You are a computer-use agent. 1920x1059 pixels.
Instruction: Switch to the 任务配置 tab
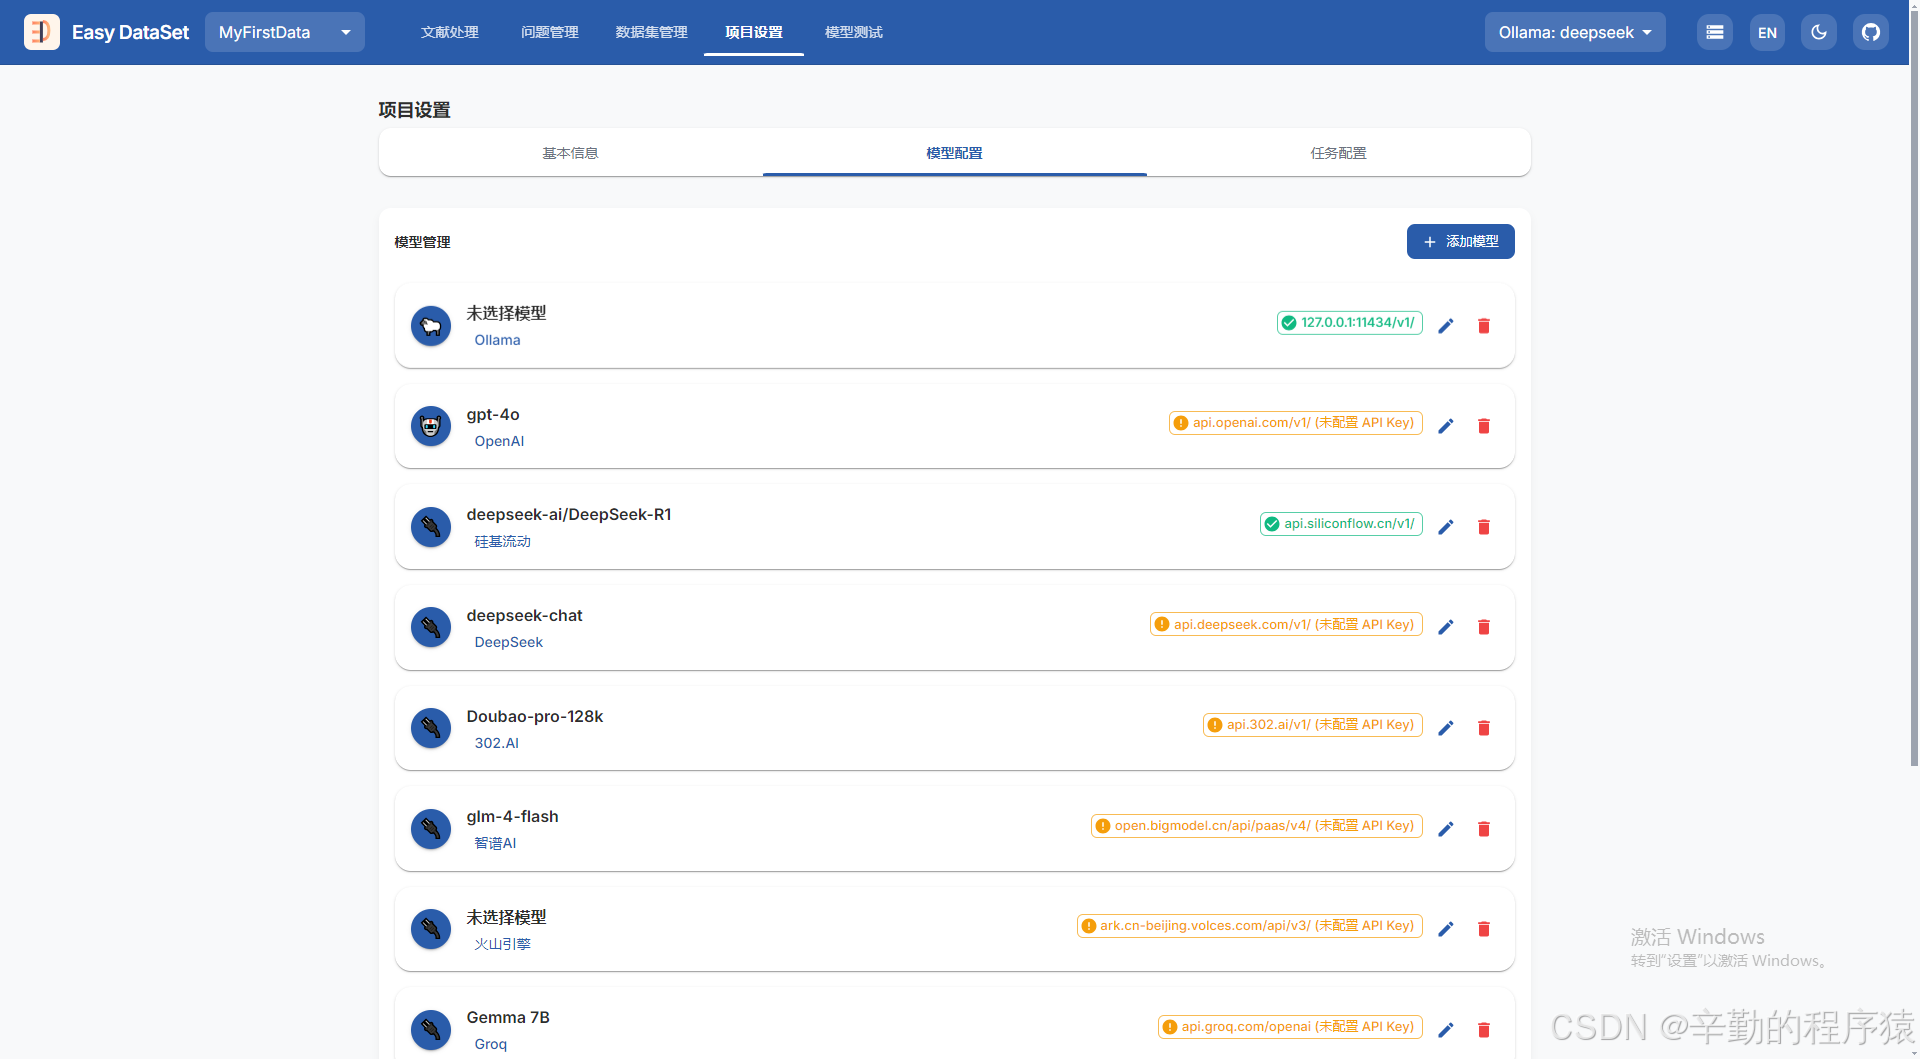pos(1339,153)
